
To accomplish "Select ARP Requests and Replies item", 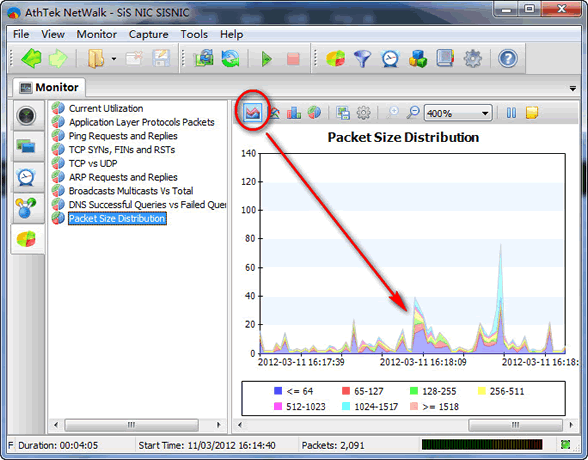I will [x=123, y=177].
